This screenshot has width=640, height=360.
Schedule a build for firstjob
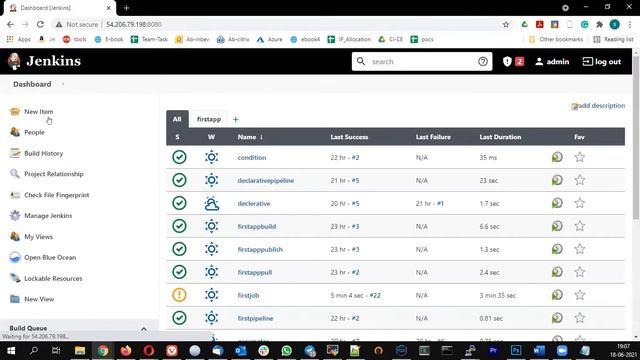[557, 295]
